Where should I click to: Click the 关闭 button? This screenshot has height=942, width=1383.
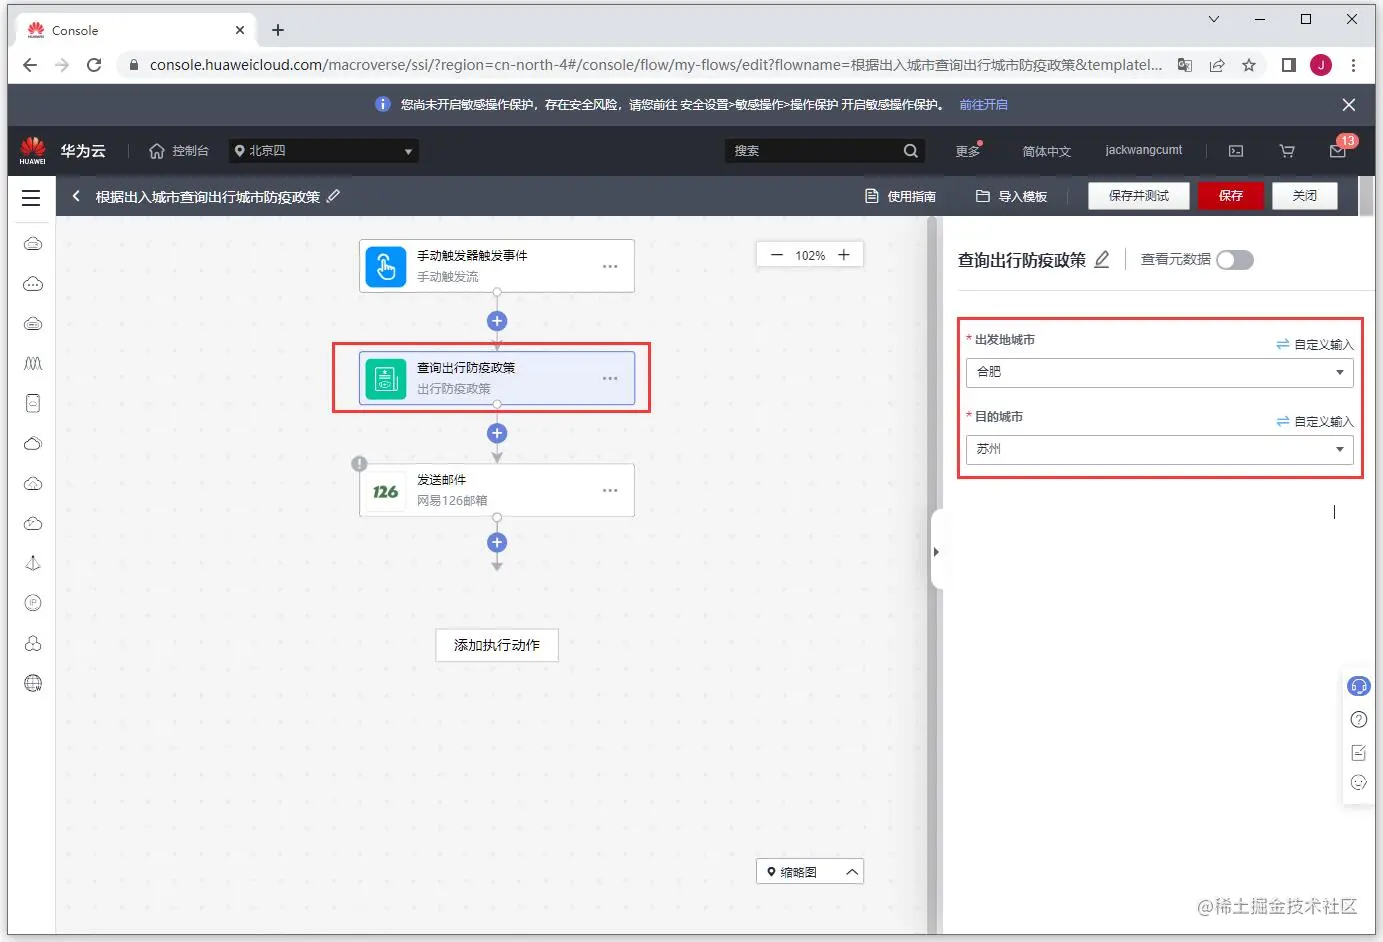click(1304, 196)
